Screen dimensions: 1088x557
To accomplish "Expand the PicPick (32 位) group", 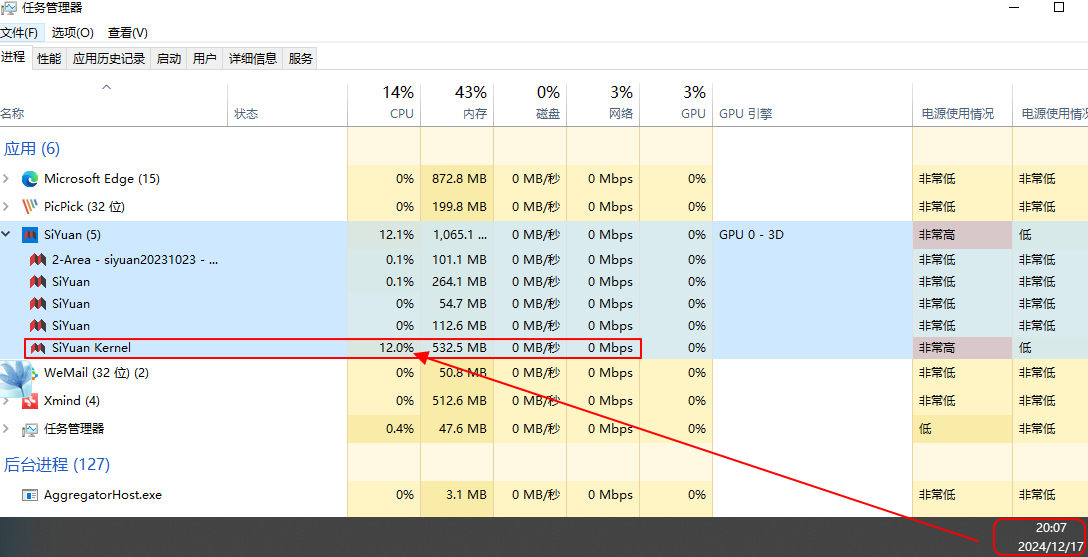I will pyautogui.click(x=6, y=207).
